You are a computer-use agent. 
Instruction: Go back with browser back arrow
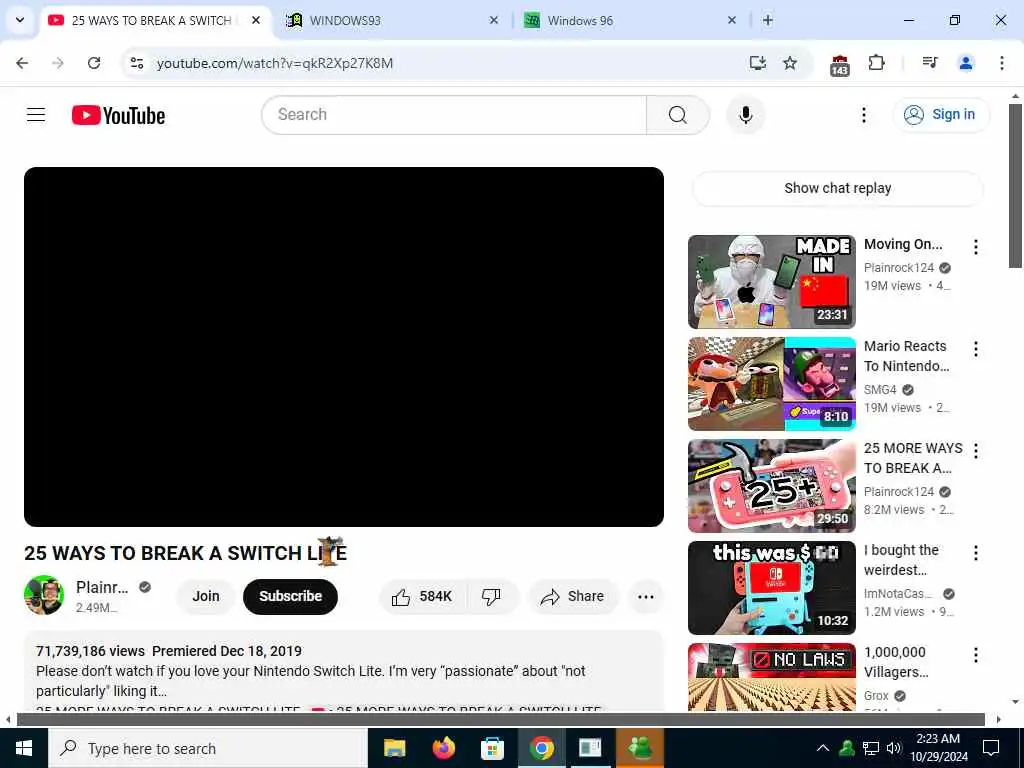point(22,63)
